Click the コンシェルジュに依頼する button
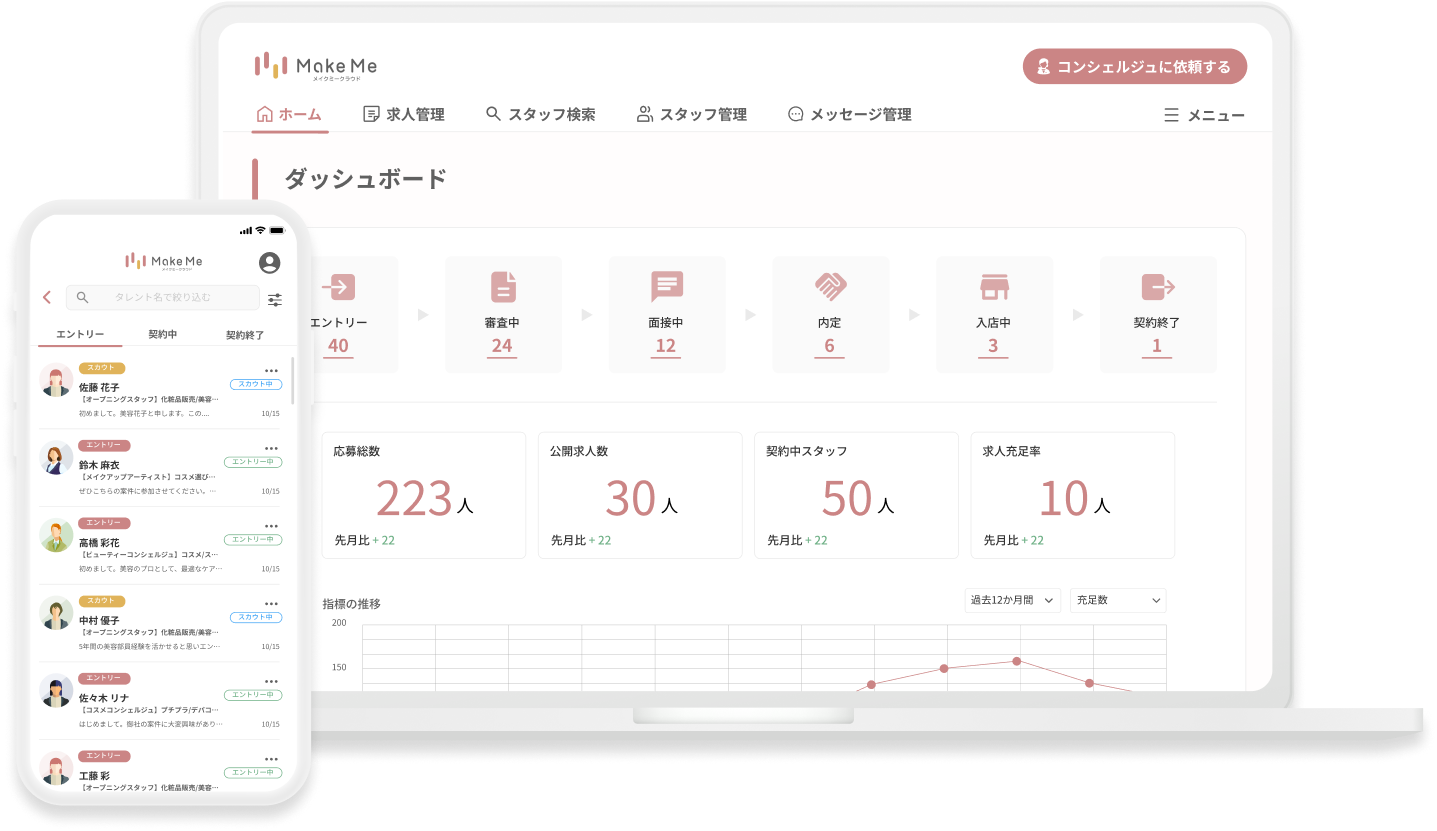1437x831 pixels. (x=1135, y=67)
